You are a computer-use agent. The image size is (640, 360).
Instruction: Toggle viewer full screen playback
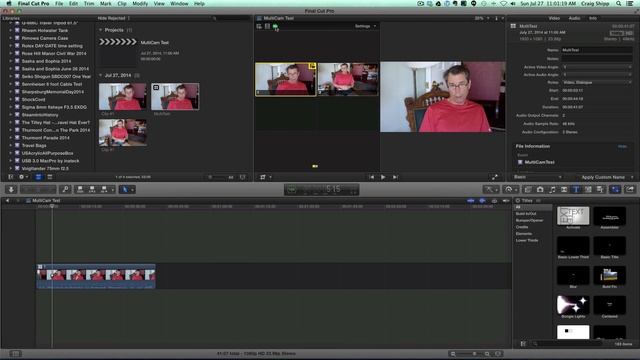click(x=495, y=177)
